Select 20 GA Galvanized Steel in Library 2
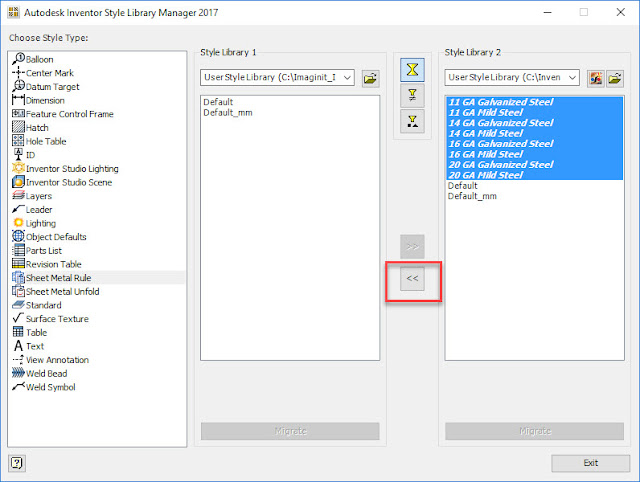This screenshot has height=482, width=640. point(534,165)
